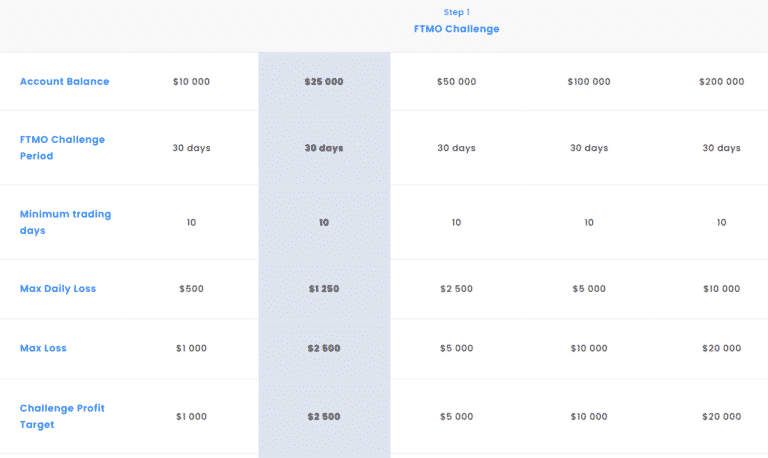Click the $1 250 max daily loss value
The height and width of the screenshot is (458, 768).
coord(324,289)
